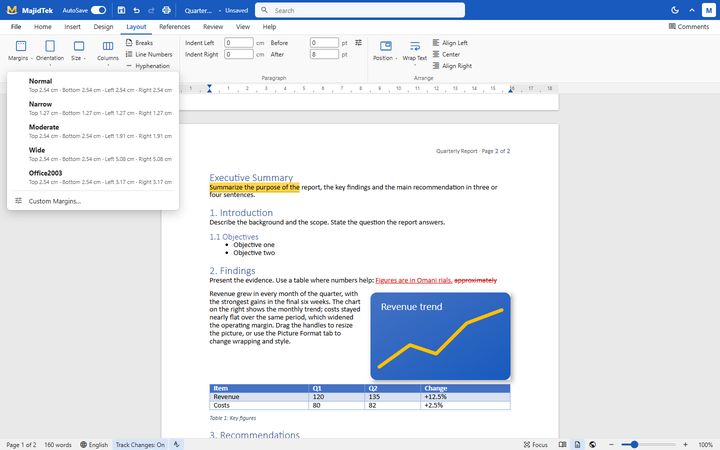Viewport: 720px width, 450px height.
Task: Open the user account avatar M
Action: (709, 10)
